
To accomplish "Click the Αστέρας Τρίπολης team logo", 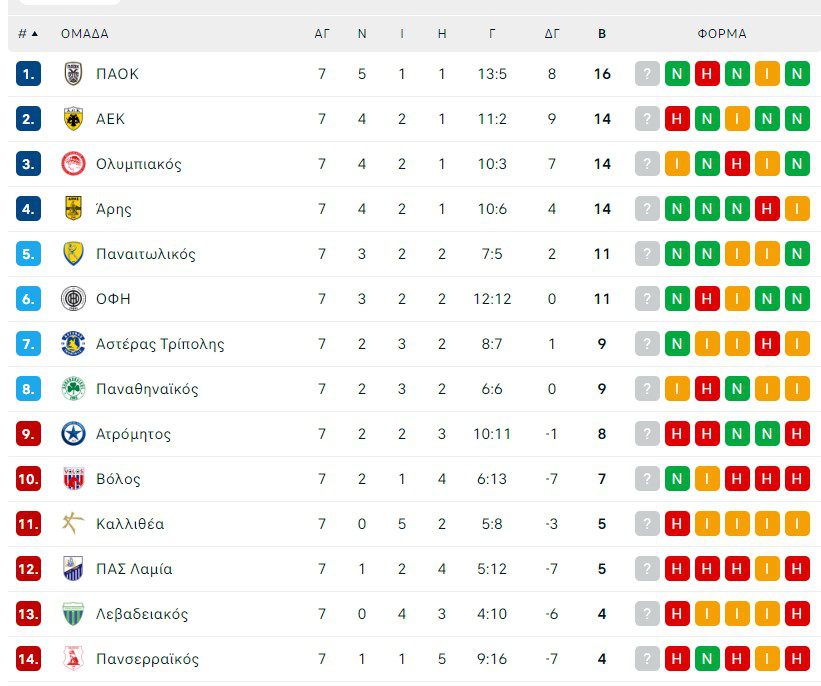I will (x=73, y=344).
